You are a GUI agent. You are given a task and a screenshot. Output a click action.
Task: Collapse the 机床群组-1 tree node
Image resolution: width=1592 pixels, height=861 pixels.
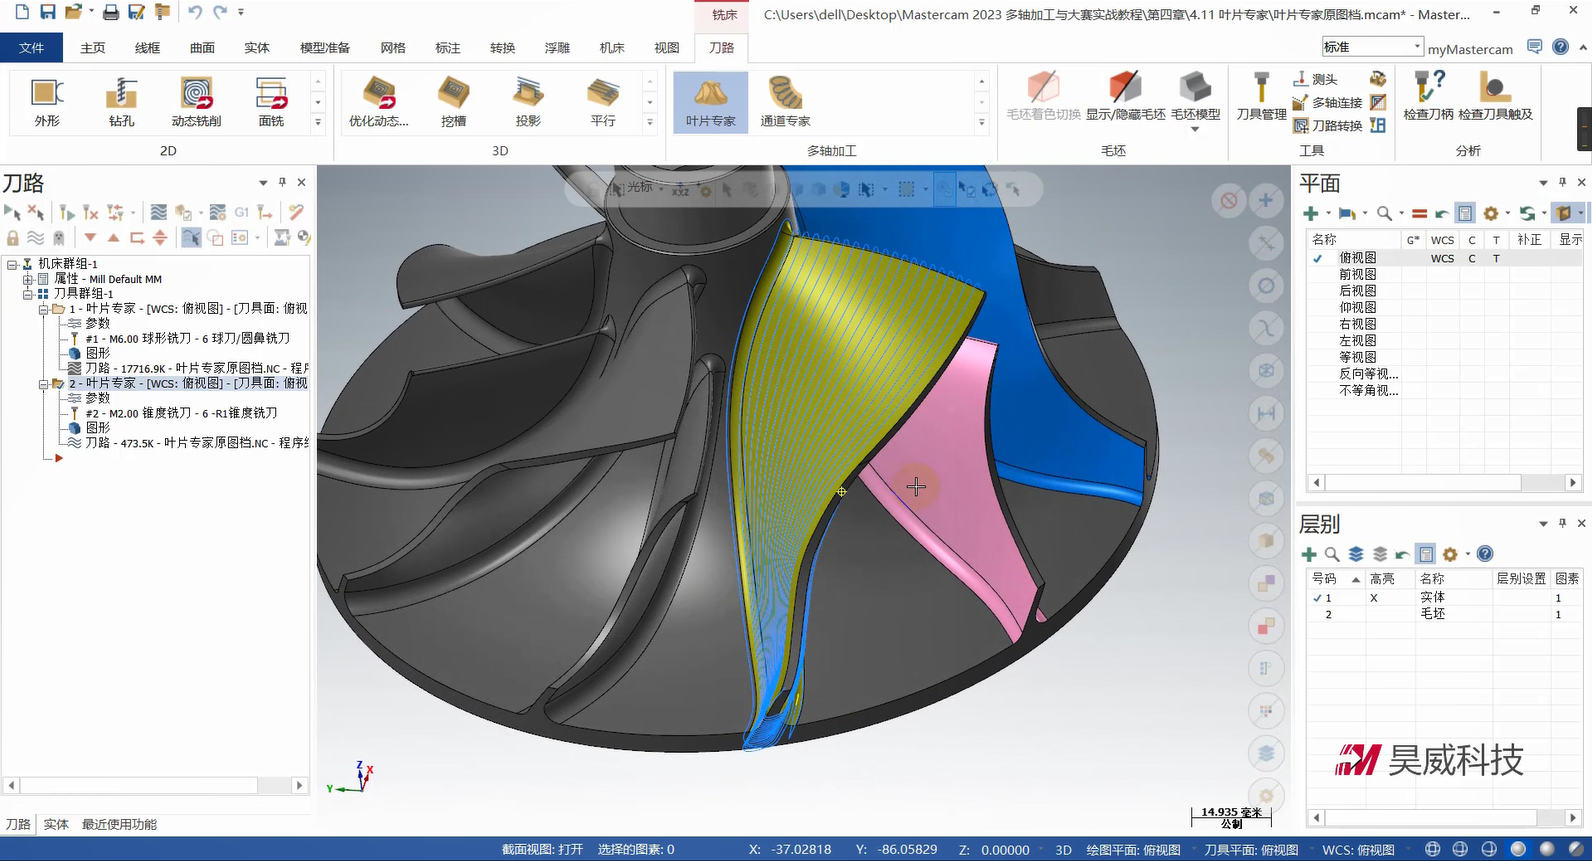coord(12,264)
